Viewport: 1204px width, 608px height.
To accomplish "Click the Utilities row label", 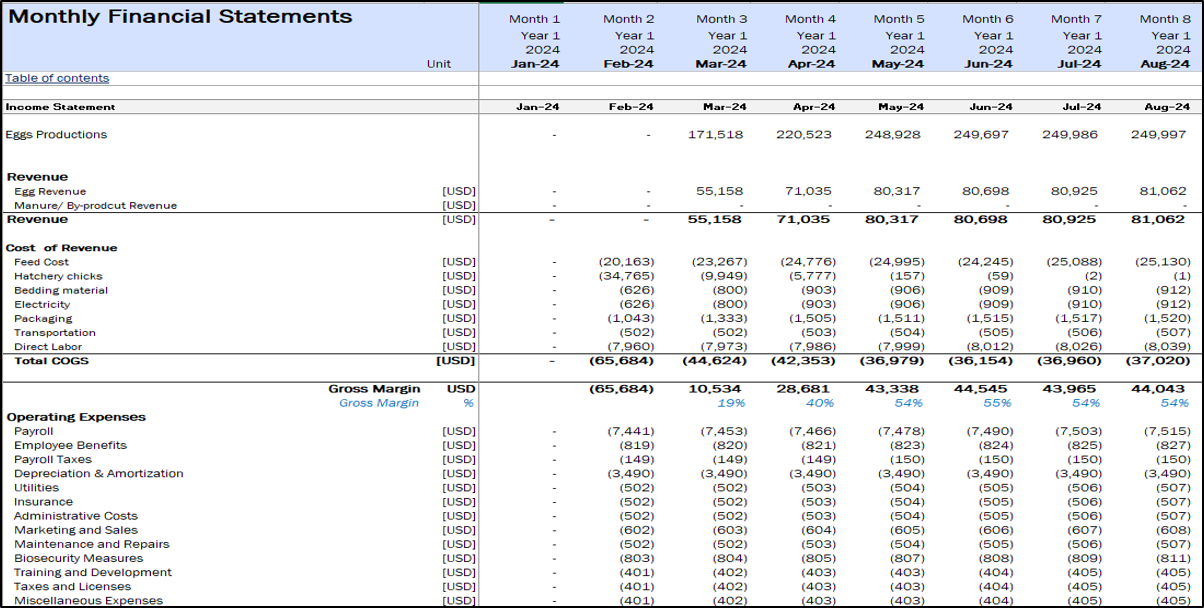I will [36, 488].
